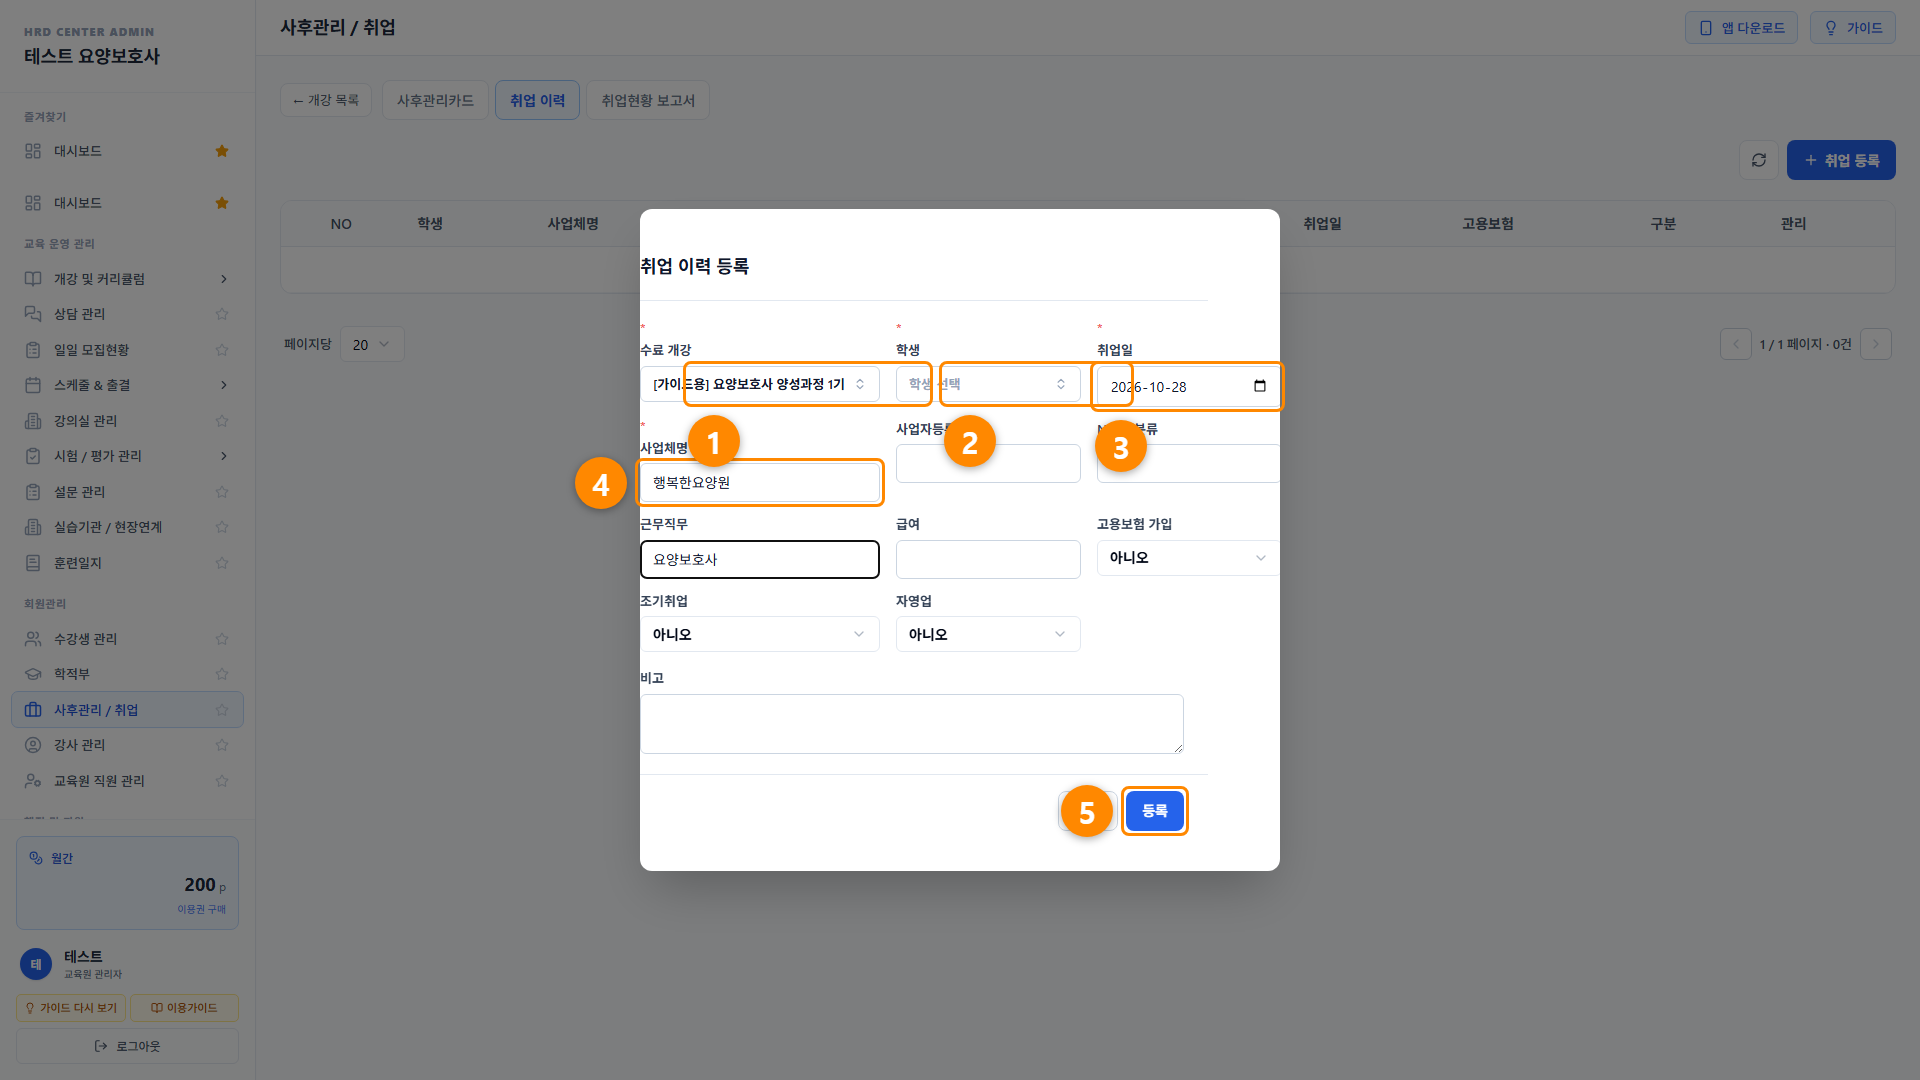Click the 급여 input field
Image resolution: width=1920 pixels, height=1080 pixels.
[x=988, y=559]
